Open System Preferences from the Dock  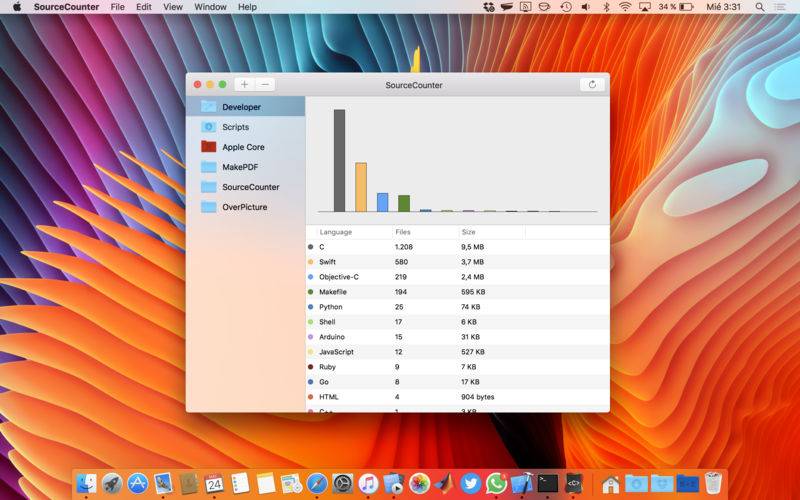tap(342, 483)
